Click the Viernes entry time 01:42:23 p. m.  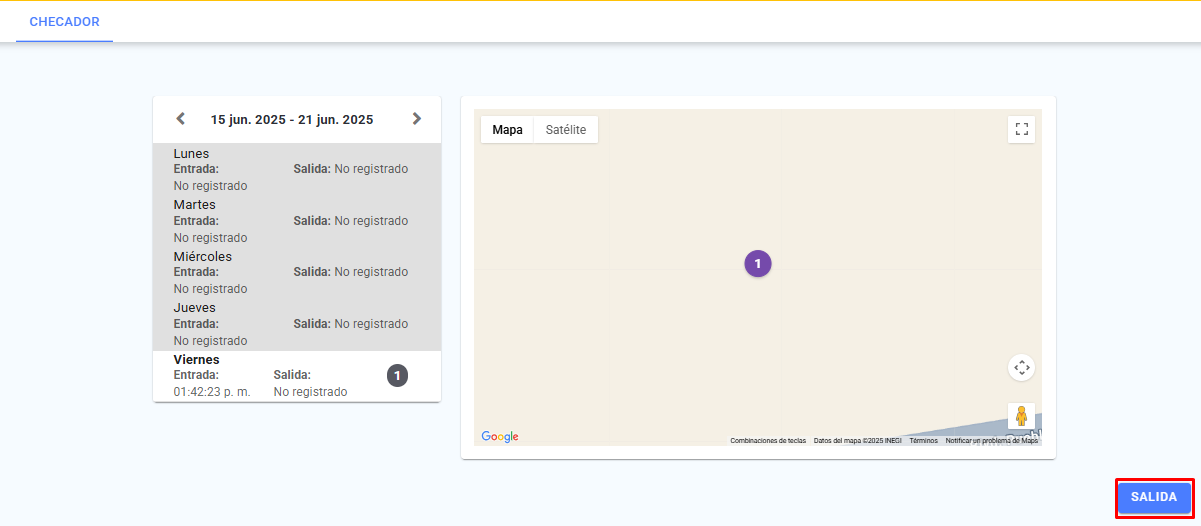212,392
